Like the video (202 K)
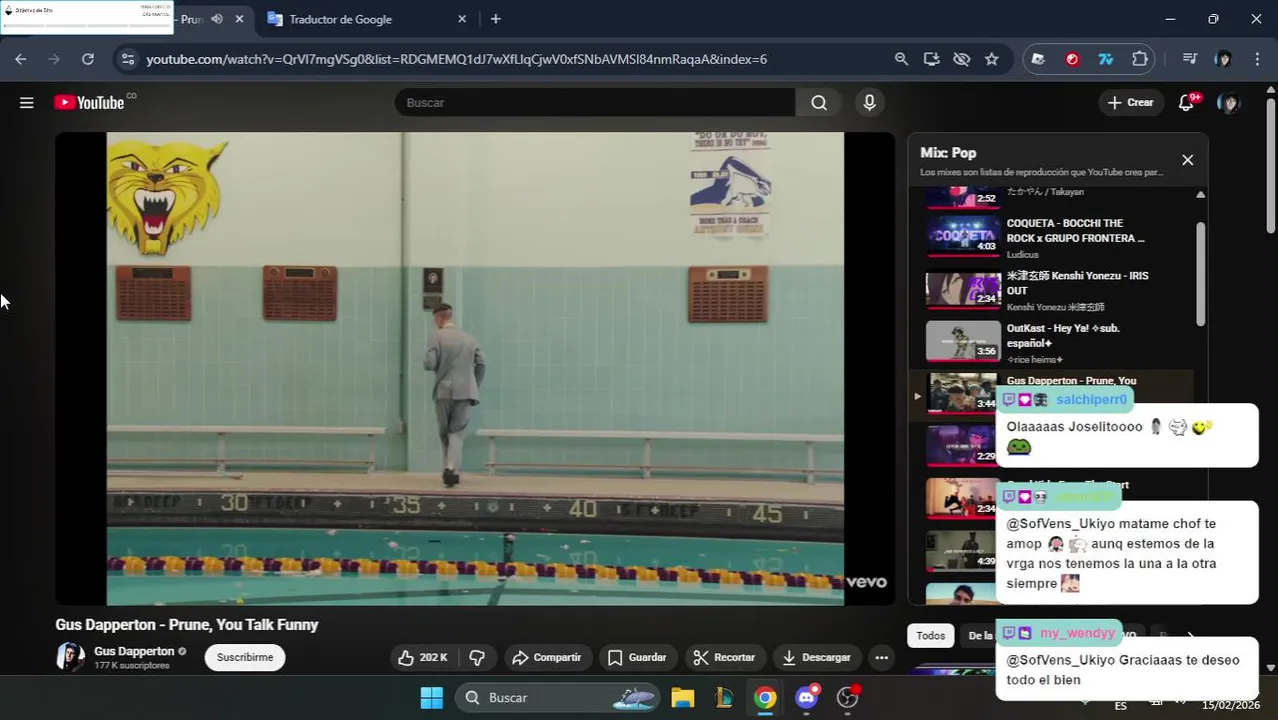 423,657
